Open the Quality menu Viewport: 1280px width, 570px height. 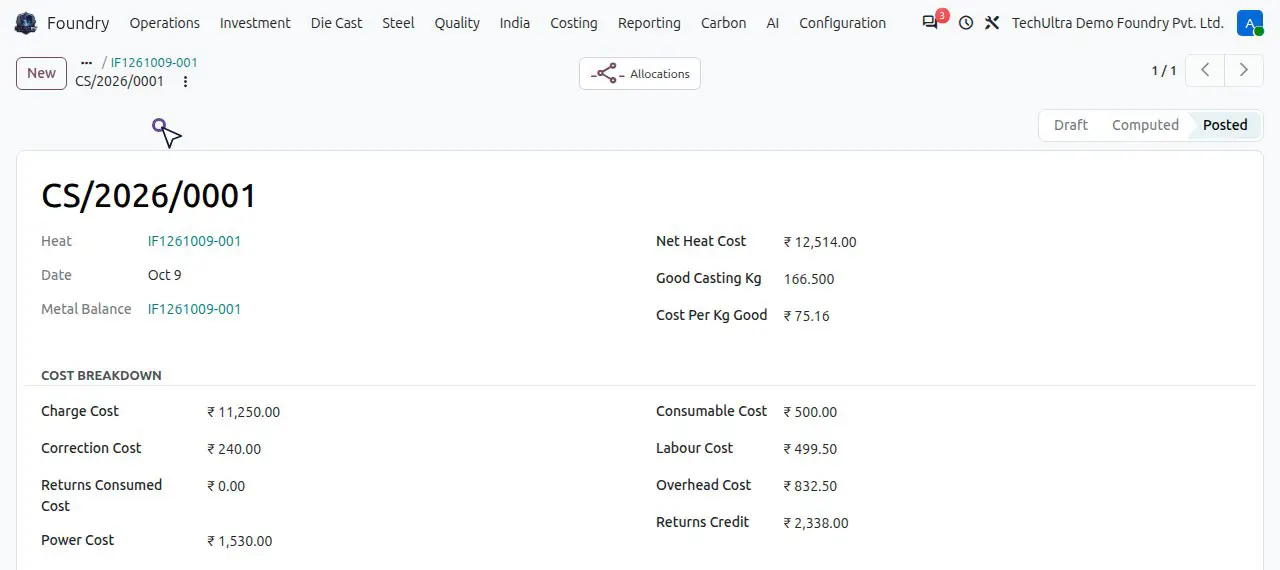(457, 23)
